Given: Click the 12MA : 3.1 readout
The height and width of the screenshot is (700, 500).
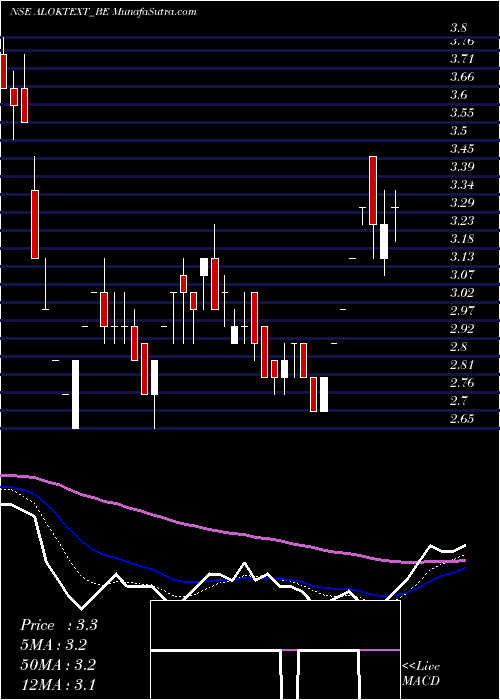Looking at the screenshot, I should (58, 684).
